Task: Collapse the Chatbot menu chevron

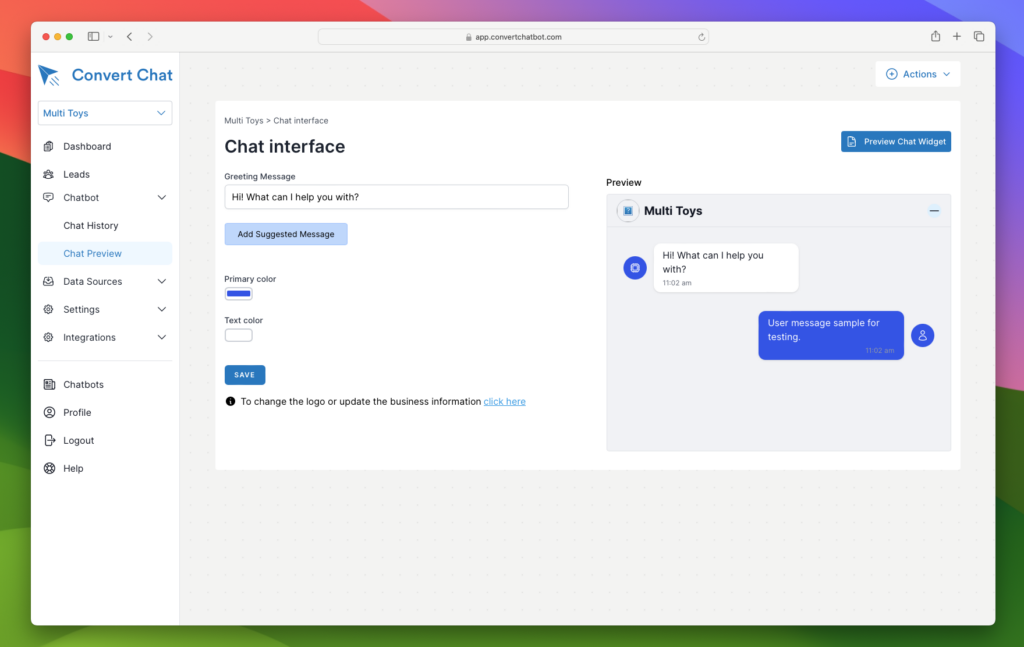Action: pos(161,197)
